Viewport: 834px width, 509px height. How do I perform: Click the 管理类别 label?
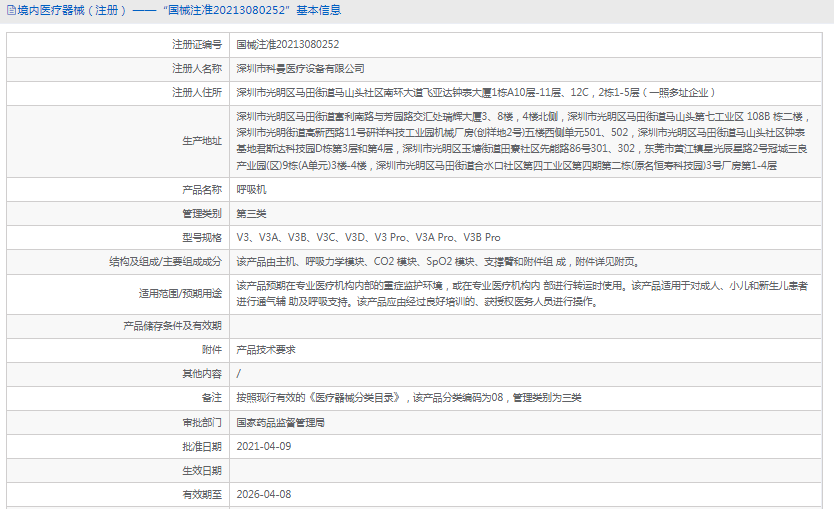pos(202,214)
